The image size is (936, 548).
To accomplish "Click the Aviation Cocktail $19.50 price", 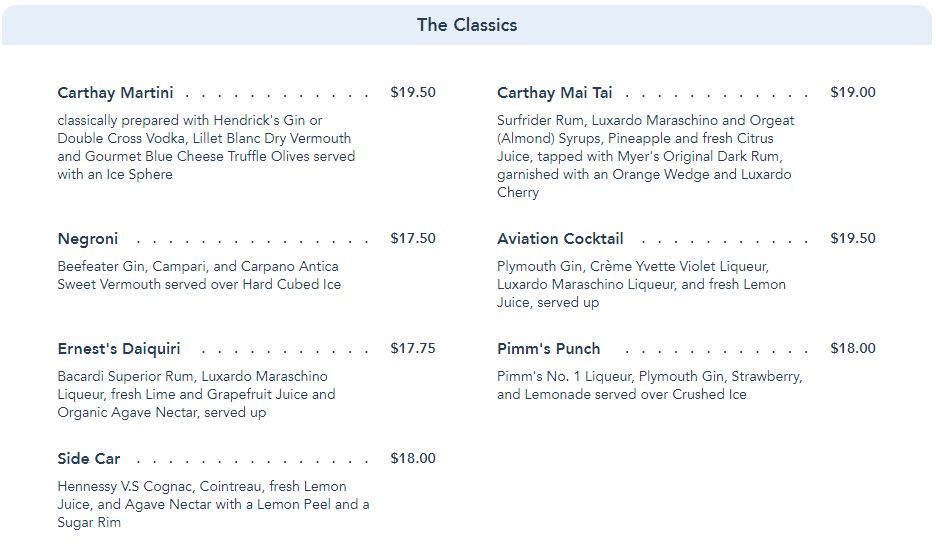I will (852, 239).
